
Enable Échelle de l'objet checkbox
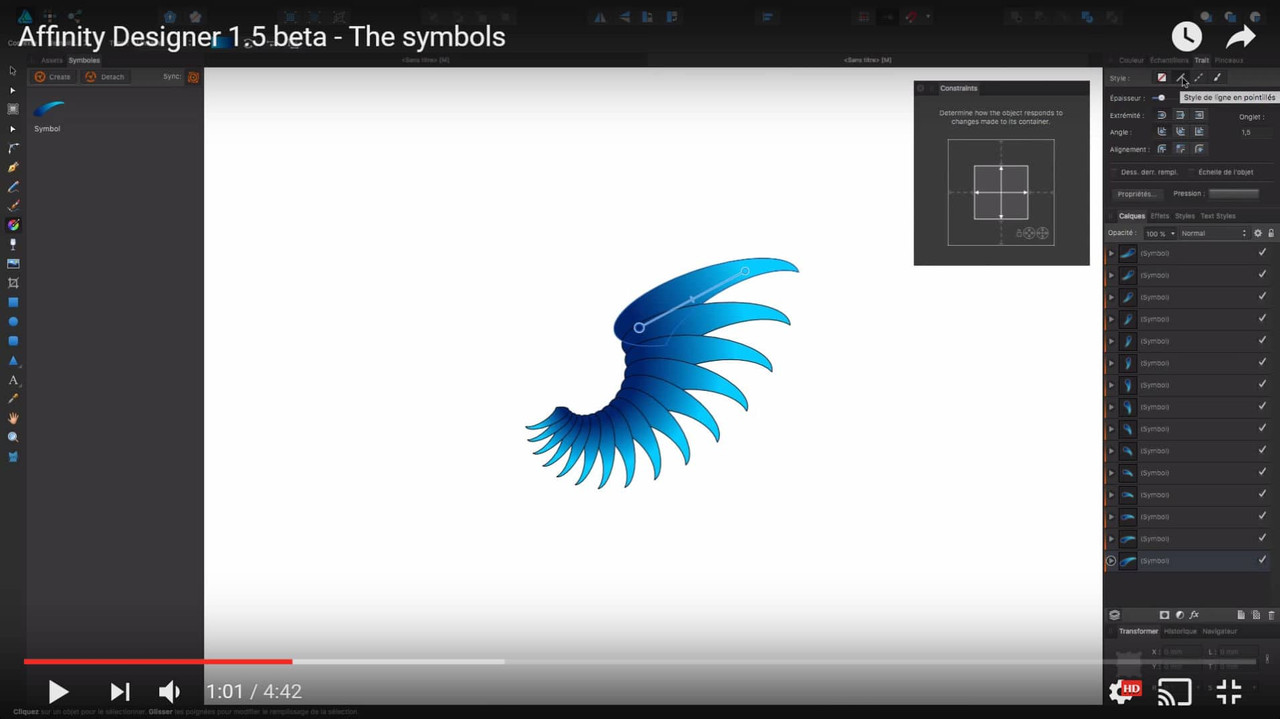click(x=1191, y=172)
